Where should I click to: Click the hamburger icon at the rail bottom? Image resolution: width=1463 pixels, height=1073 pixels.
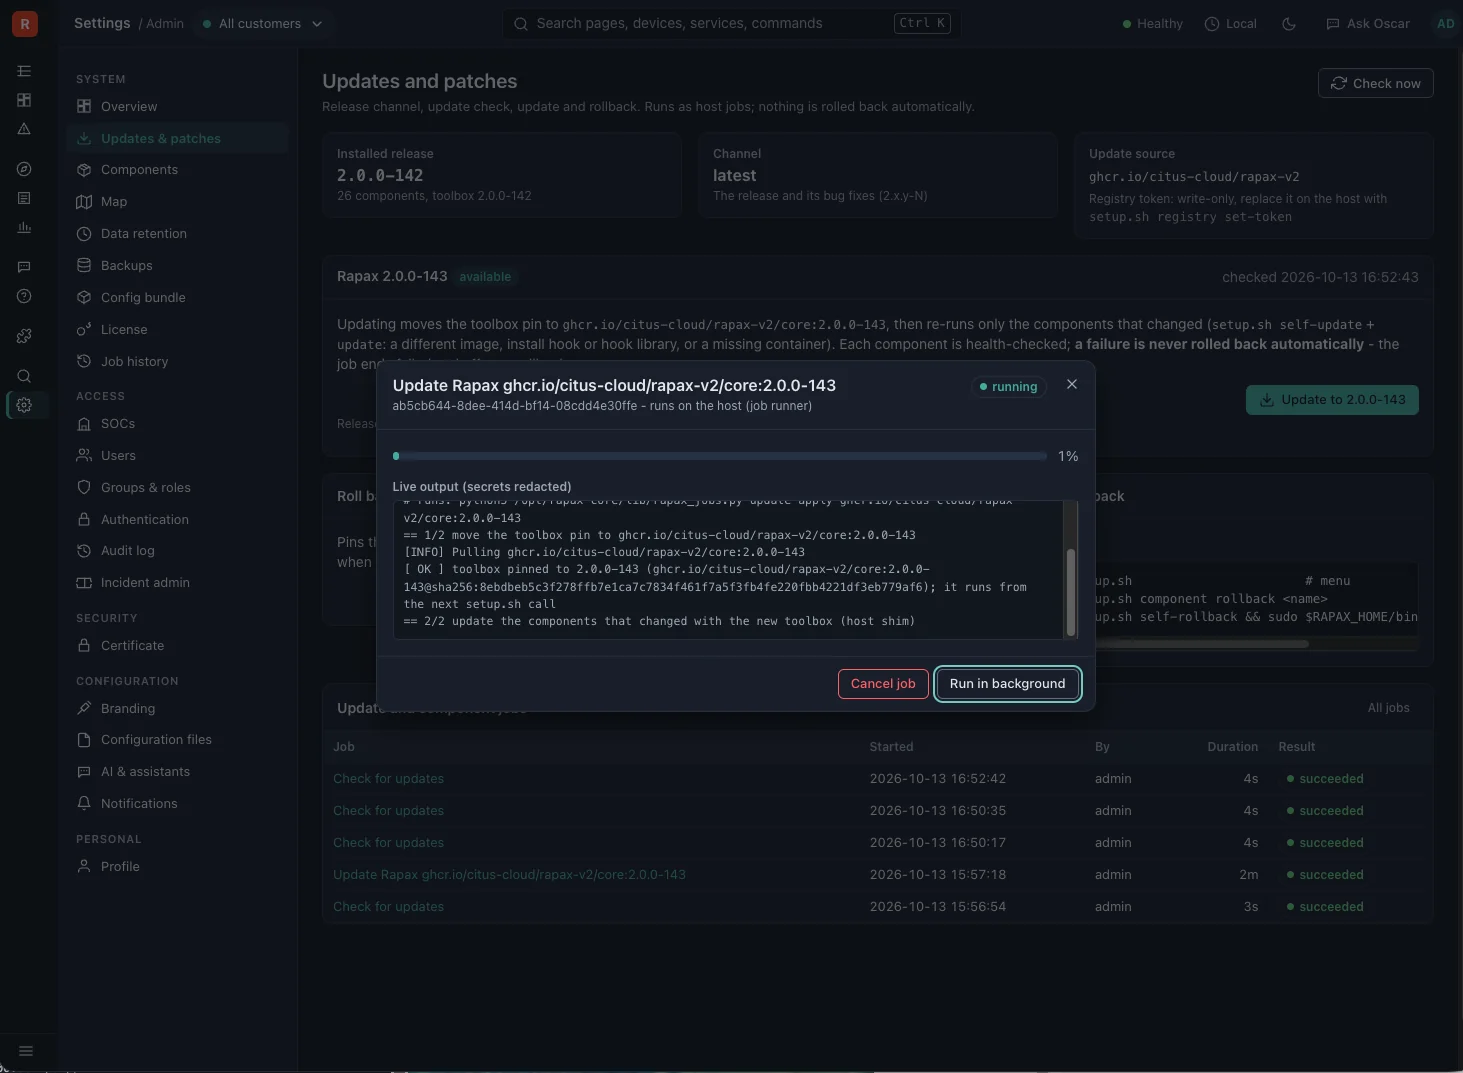[x=26, y=1051]
